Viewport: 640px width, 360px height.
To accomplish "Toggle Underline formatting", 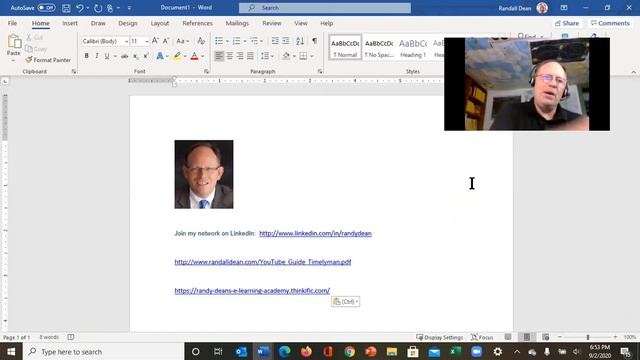I will 107,56.
